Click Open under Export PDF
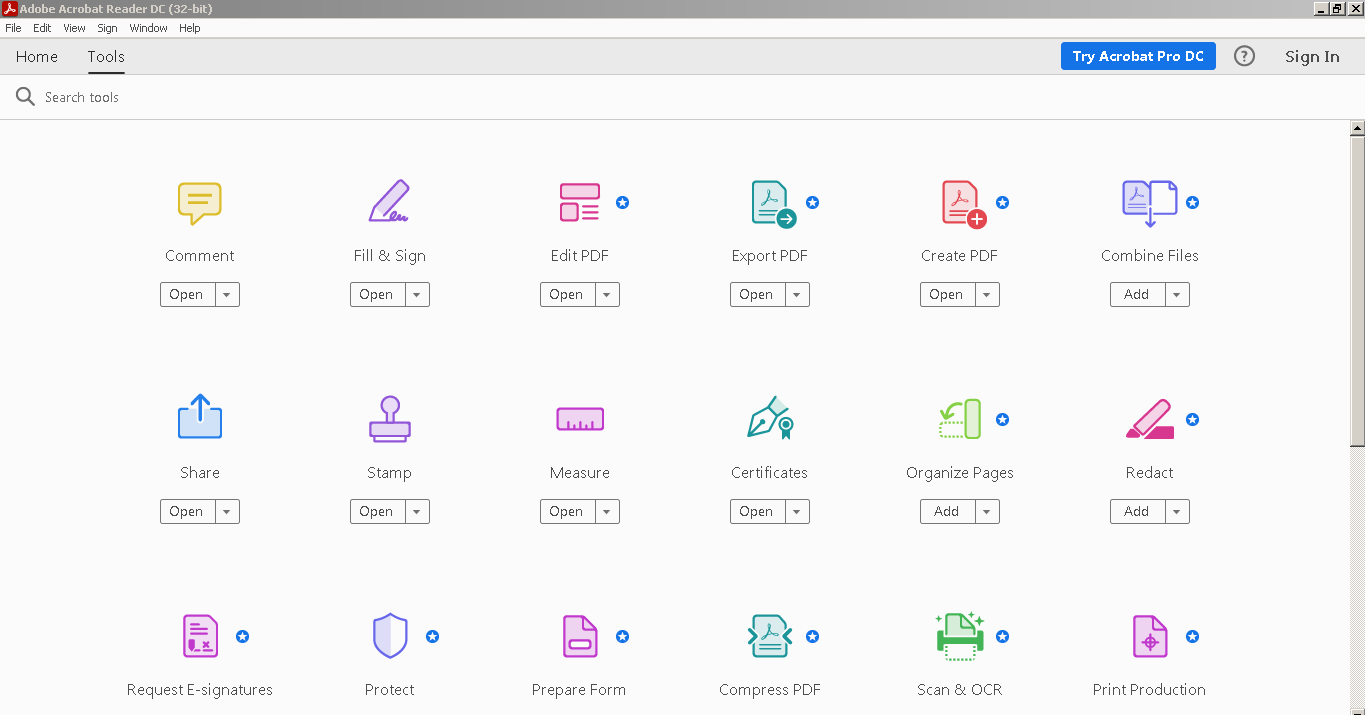The image size is (1365, 715). coord(757,294)
